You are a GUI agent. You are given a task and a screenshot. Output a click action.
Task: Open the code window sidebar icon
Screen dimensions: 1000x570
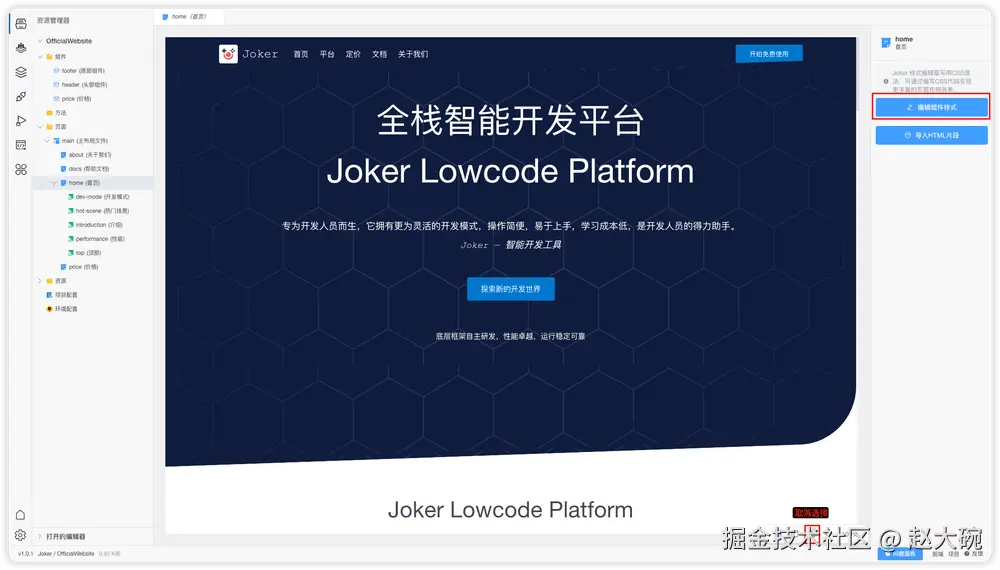coord(21,145)
